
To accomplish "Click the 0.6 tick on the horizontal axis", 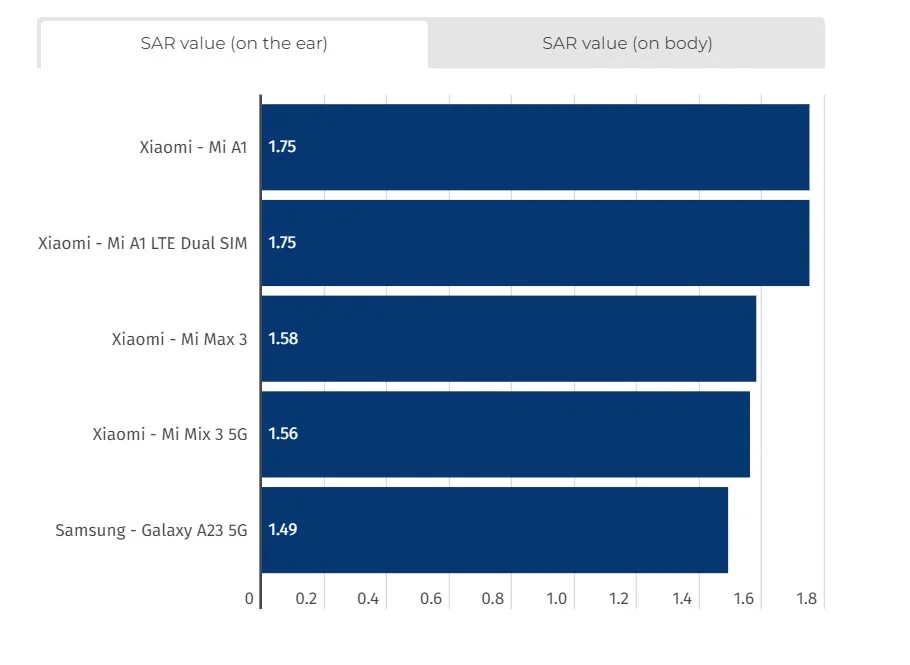I will tap(431, 599).
